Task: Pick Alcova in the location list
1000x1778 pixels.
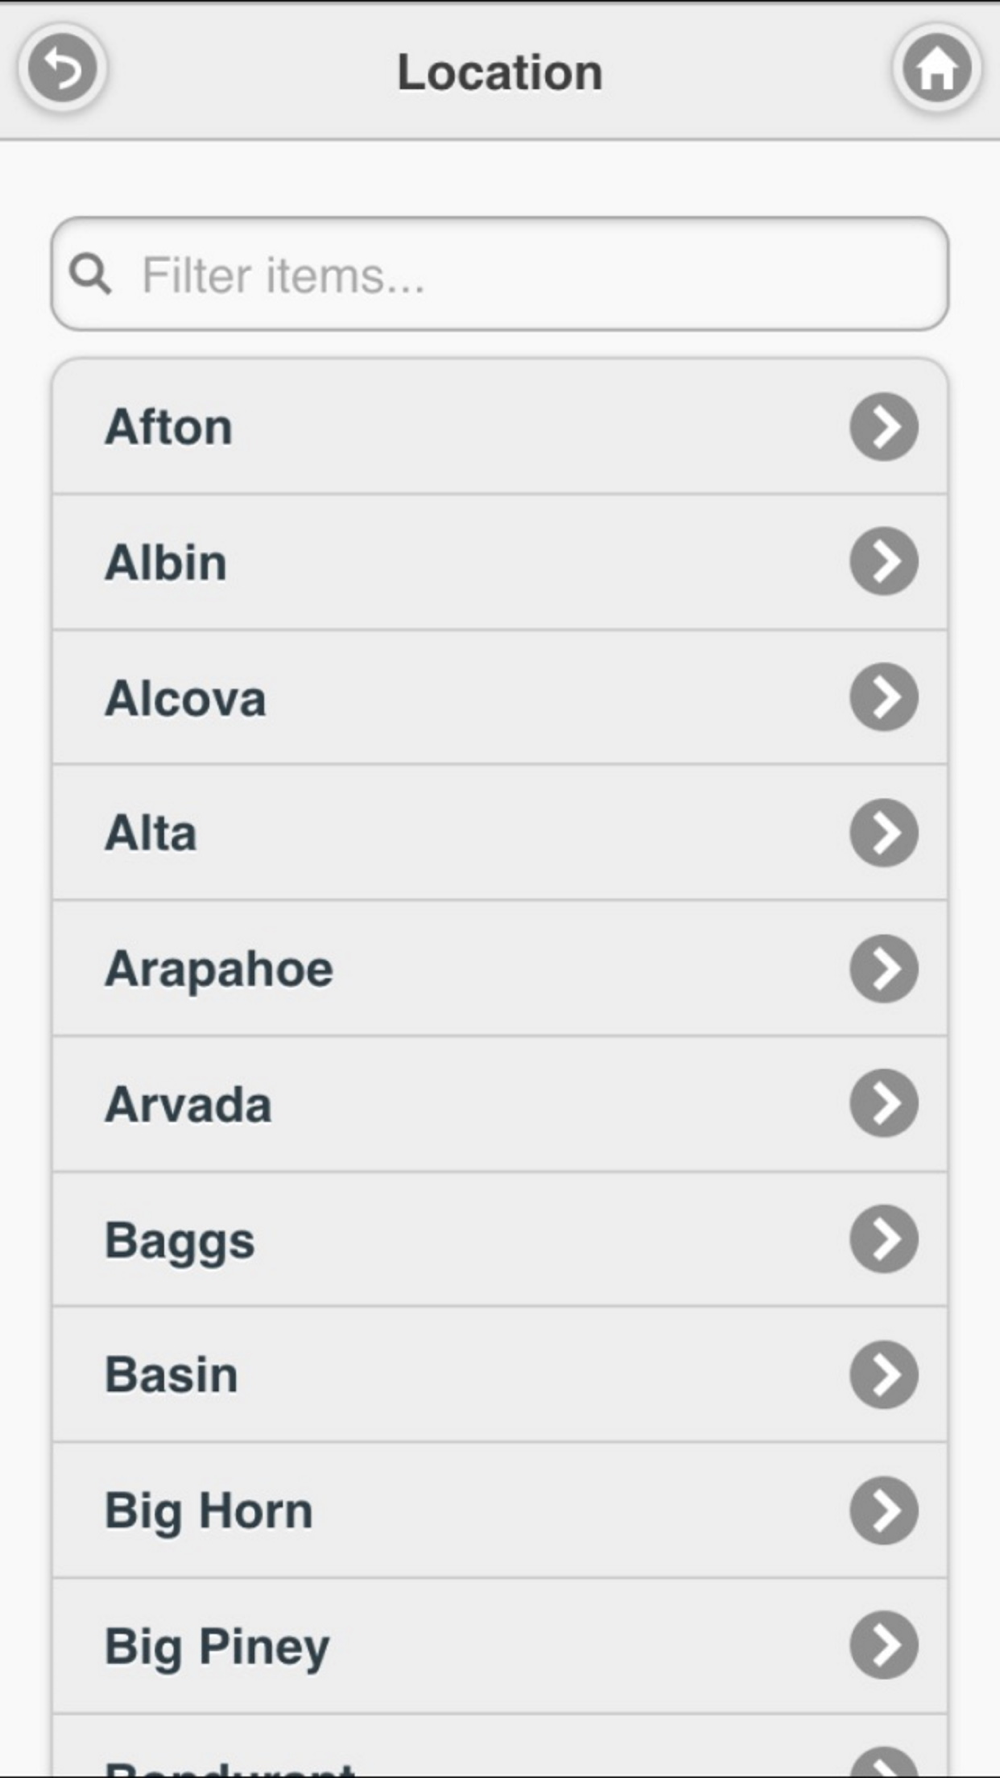Action: click(x=500, y=698)
